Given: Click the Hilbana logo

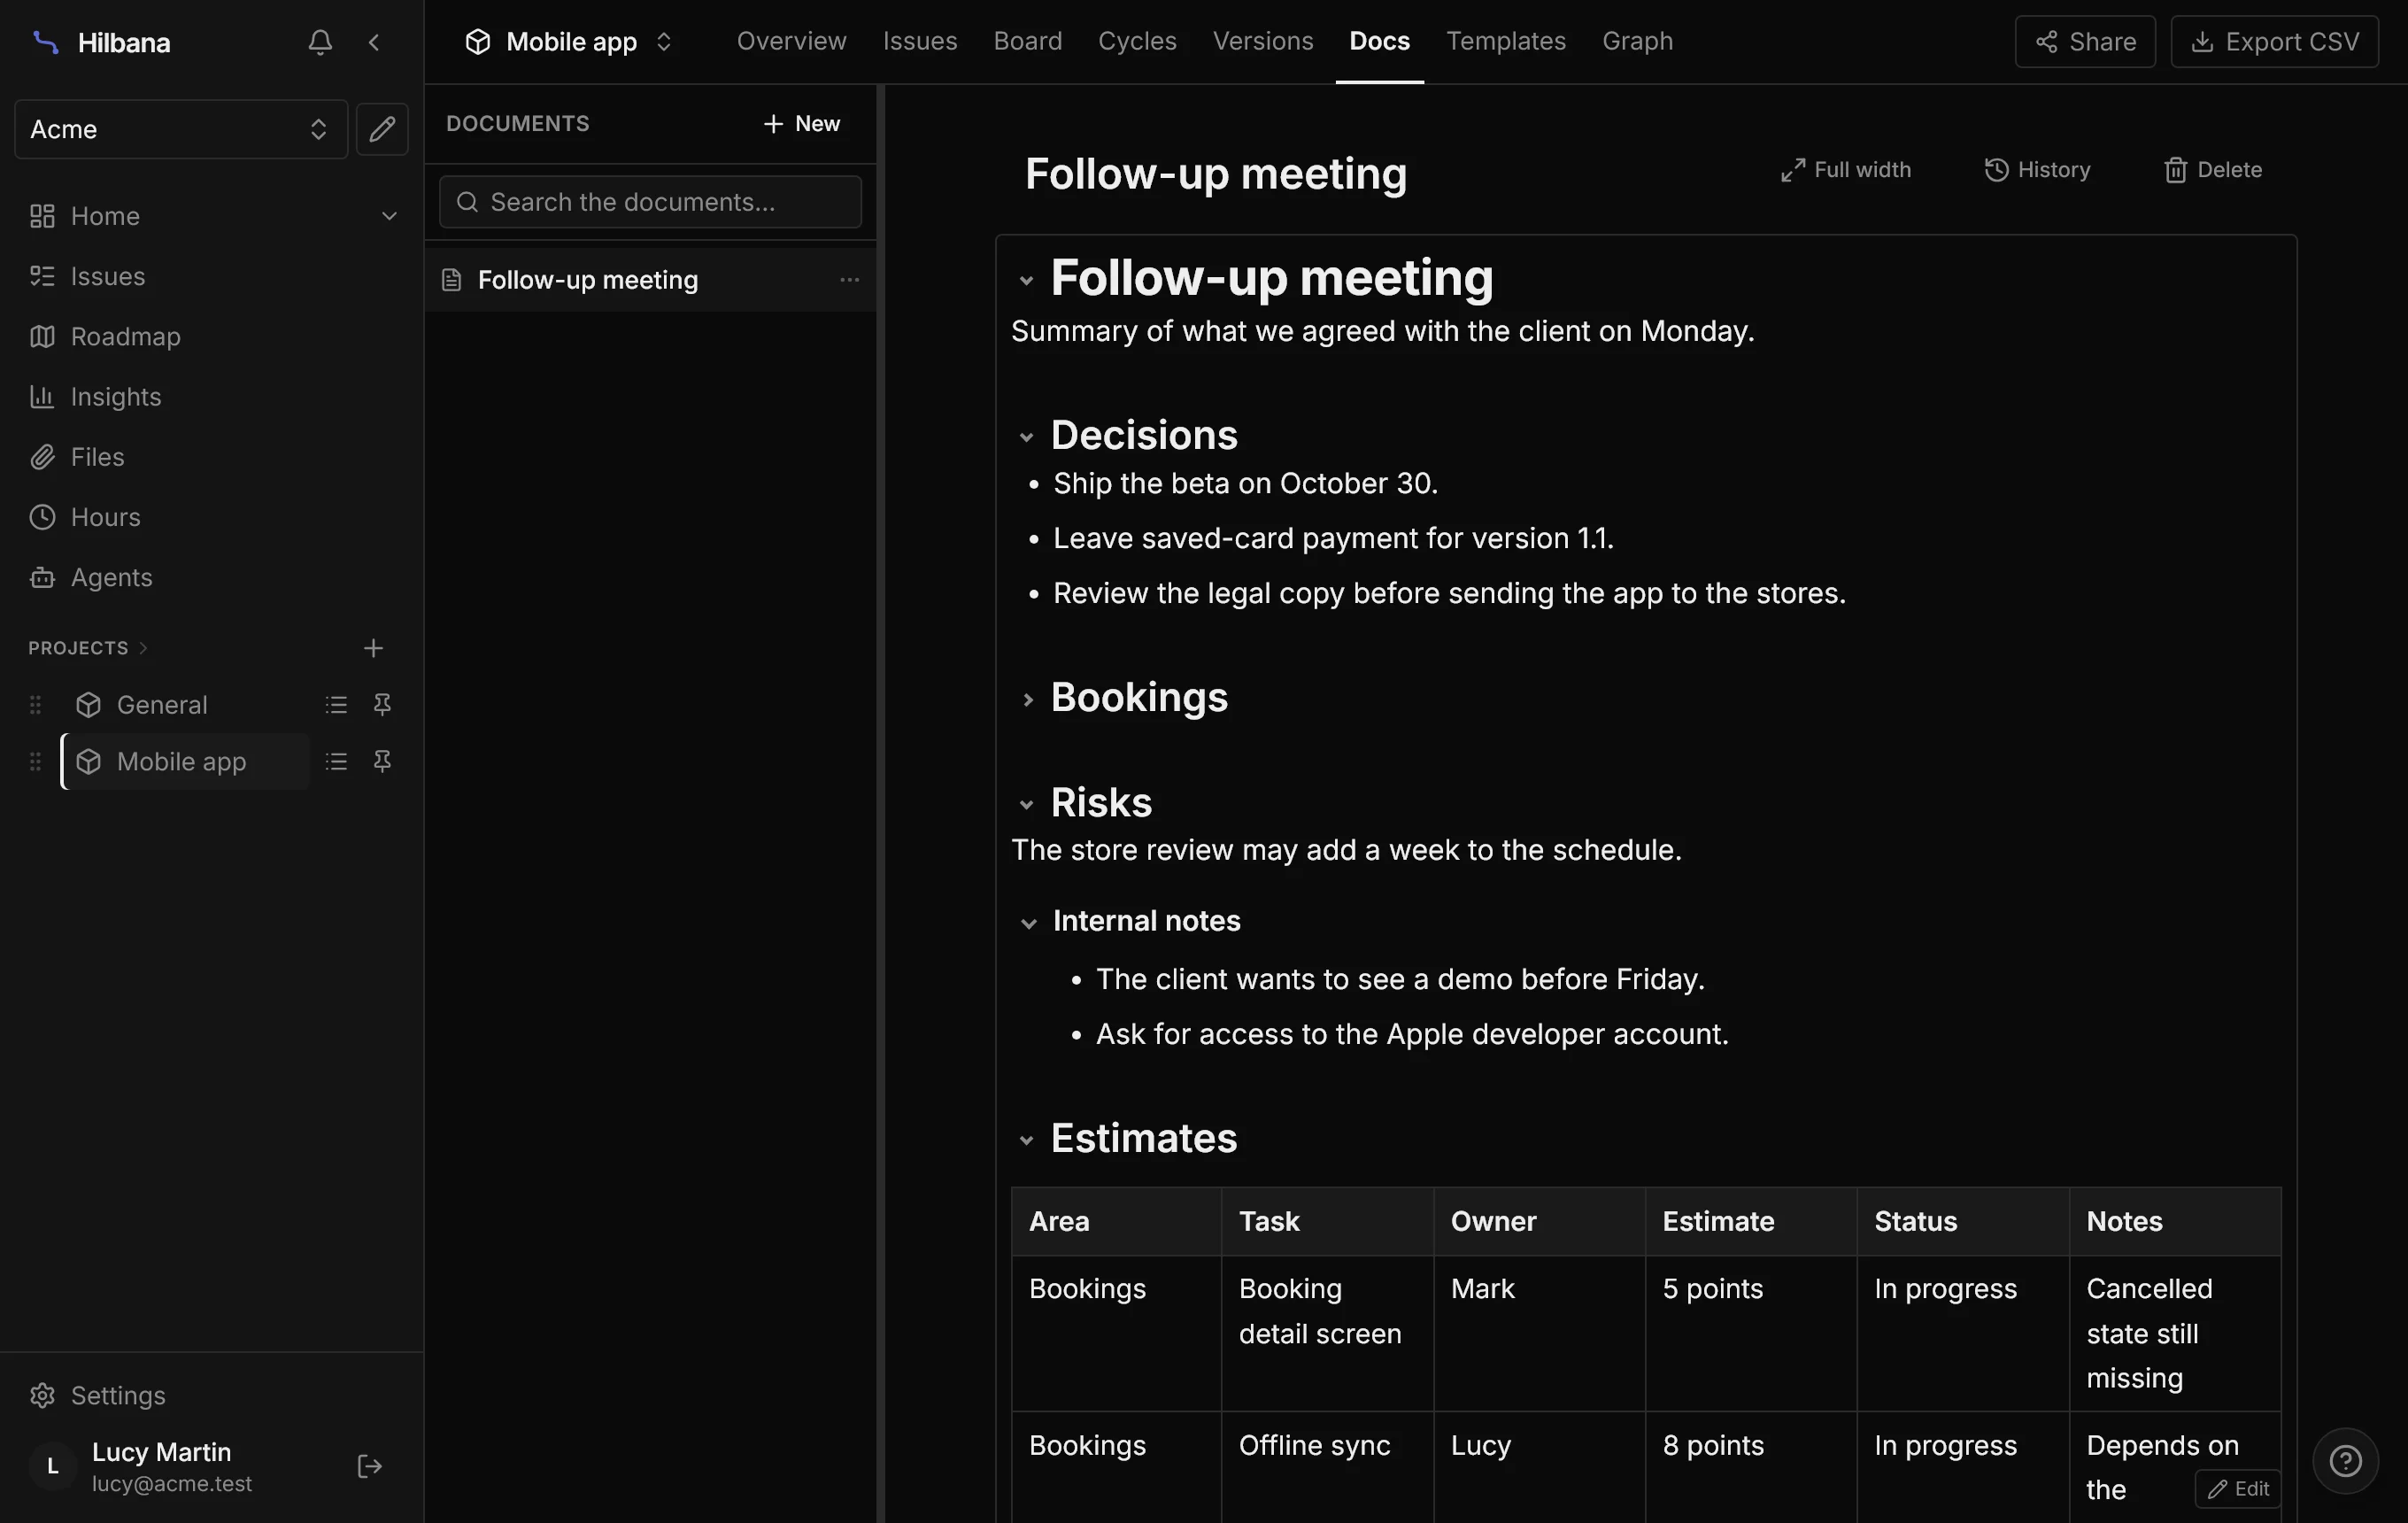Looking at the screenshot, I should [46, 42].
